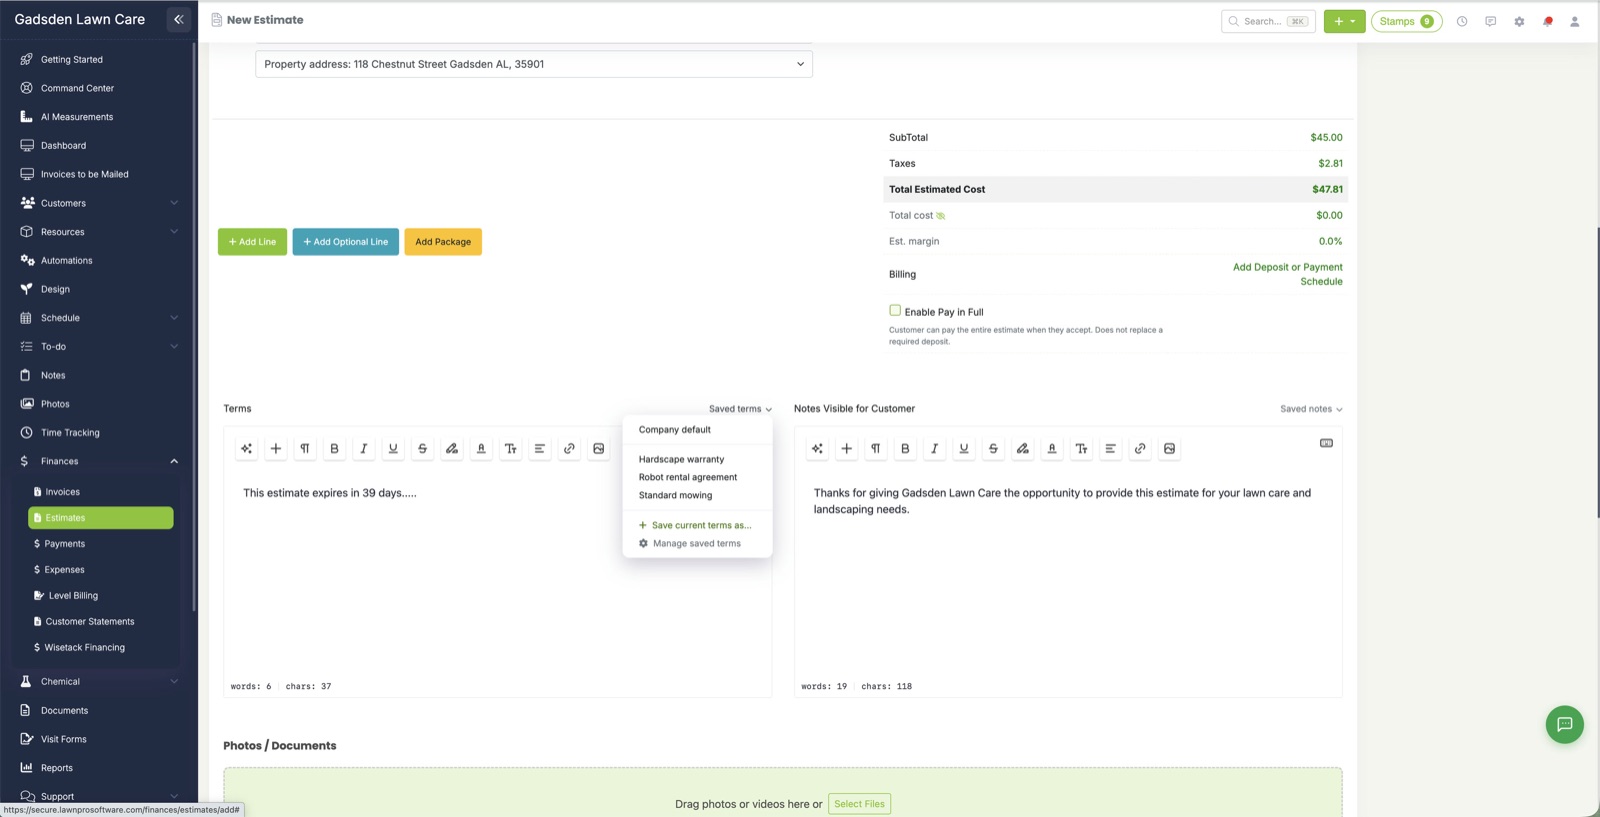
Task: Insert a link in the Terms editor
Action: click(x=569, y=449)
